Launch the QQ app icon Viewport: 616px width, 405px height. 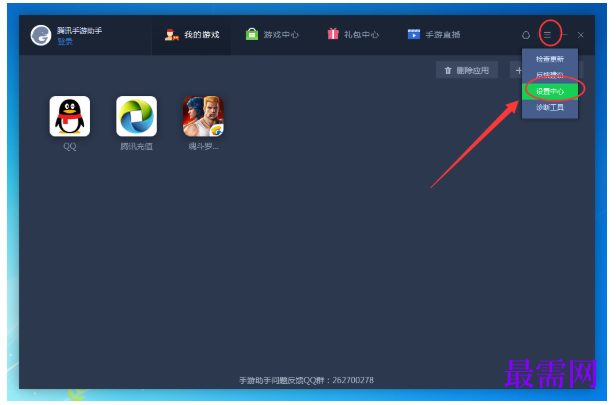(70, 116)
